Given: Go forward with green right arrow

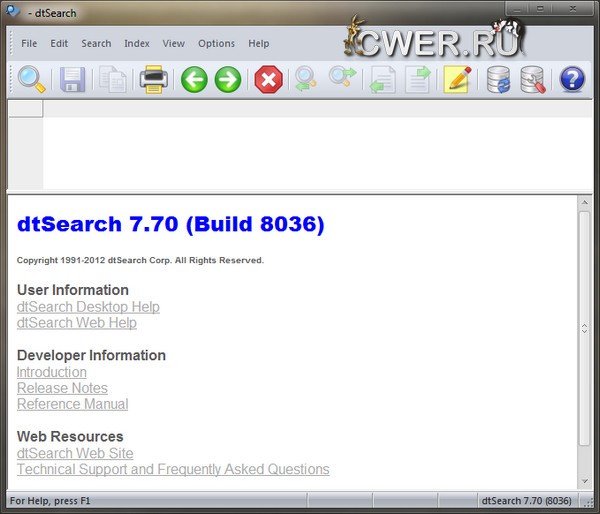Looking at the screenshot, I should tap(228, 79).
